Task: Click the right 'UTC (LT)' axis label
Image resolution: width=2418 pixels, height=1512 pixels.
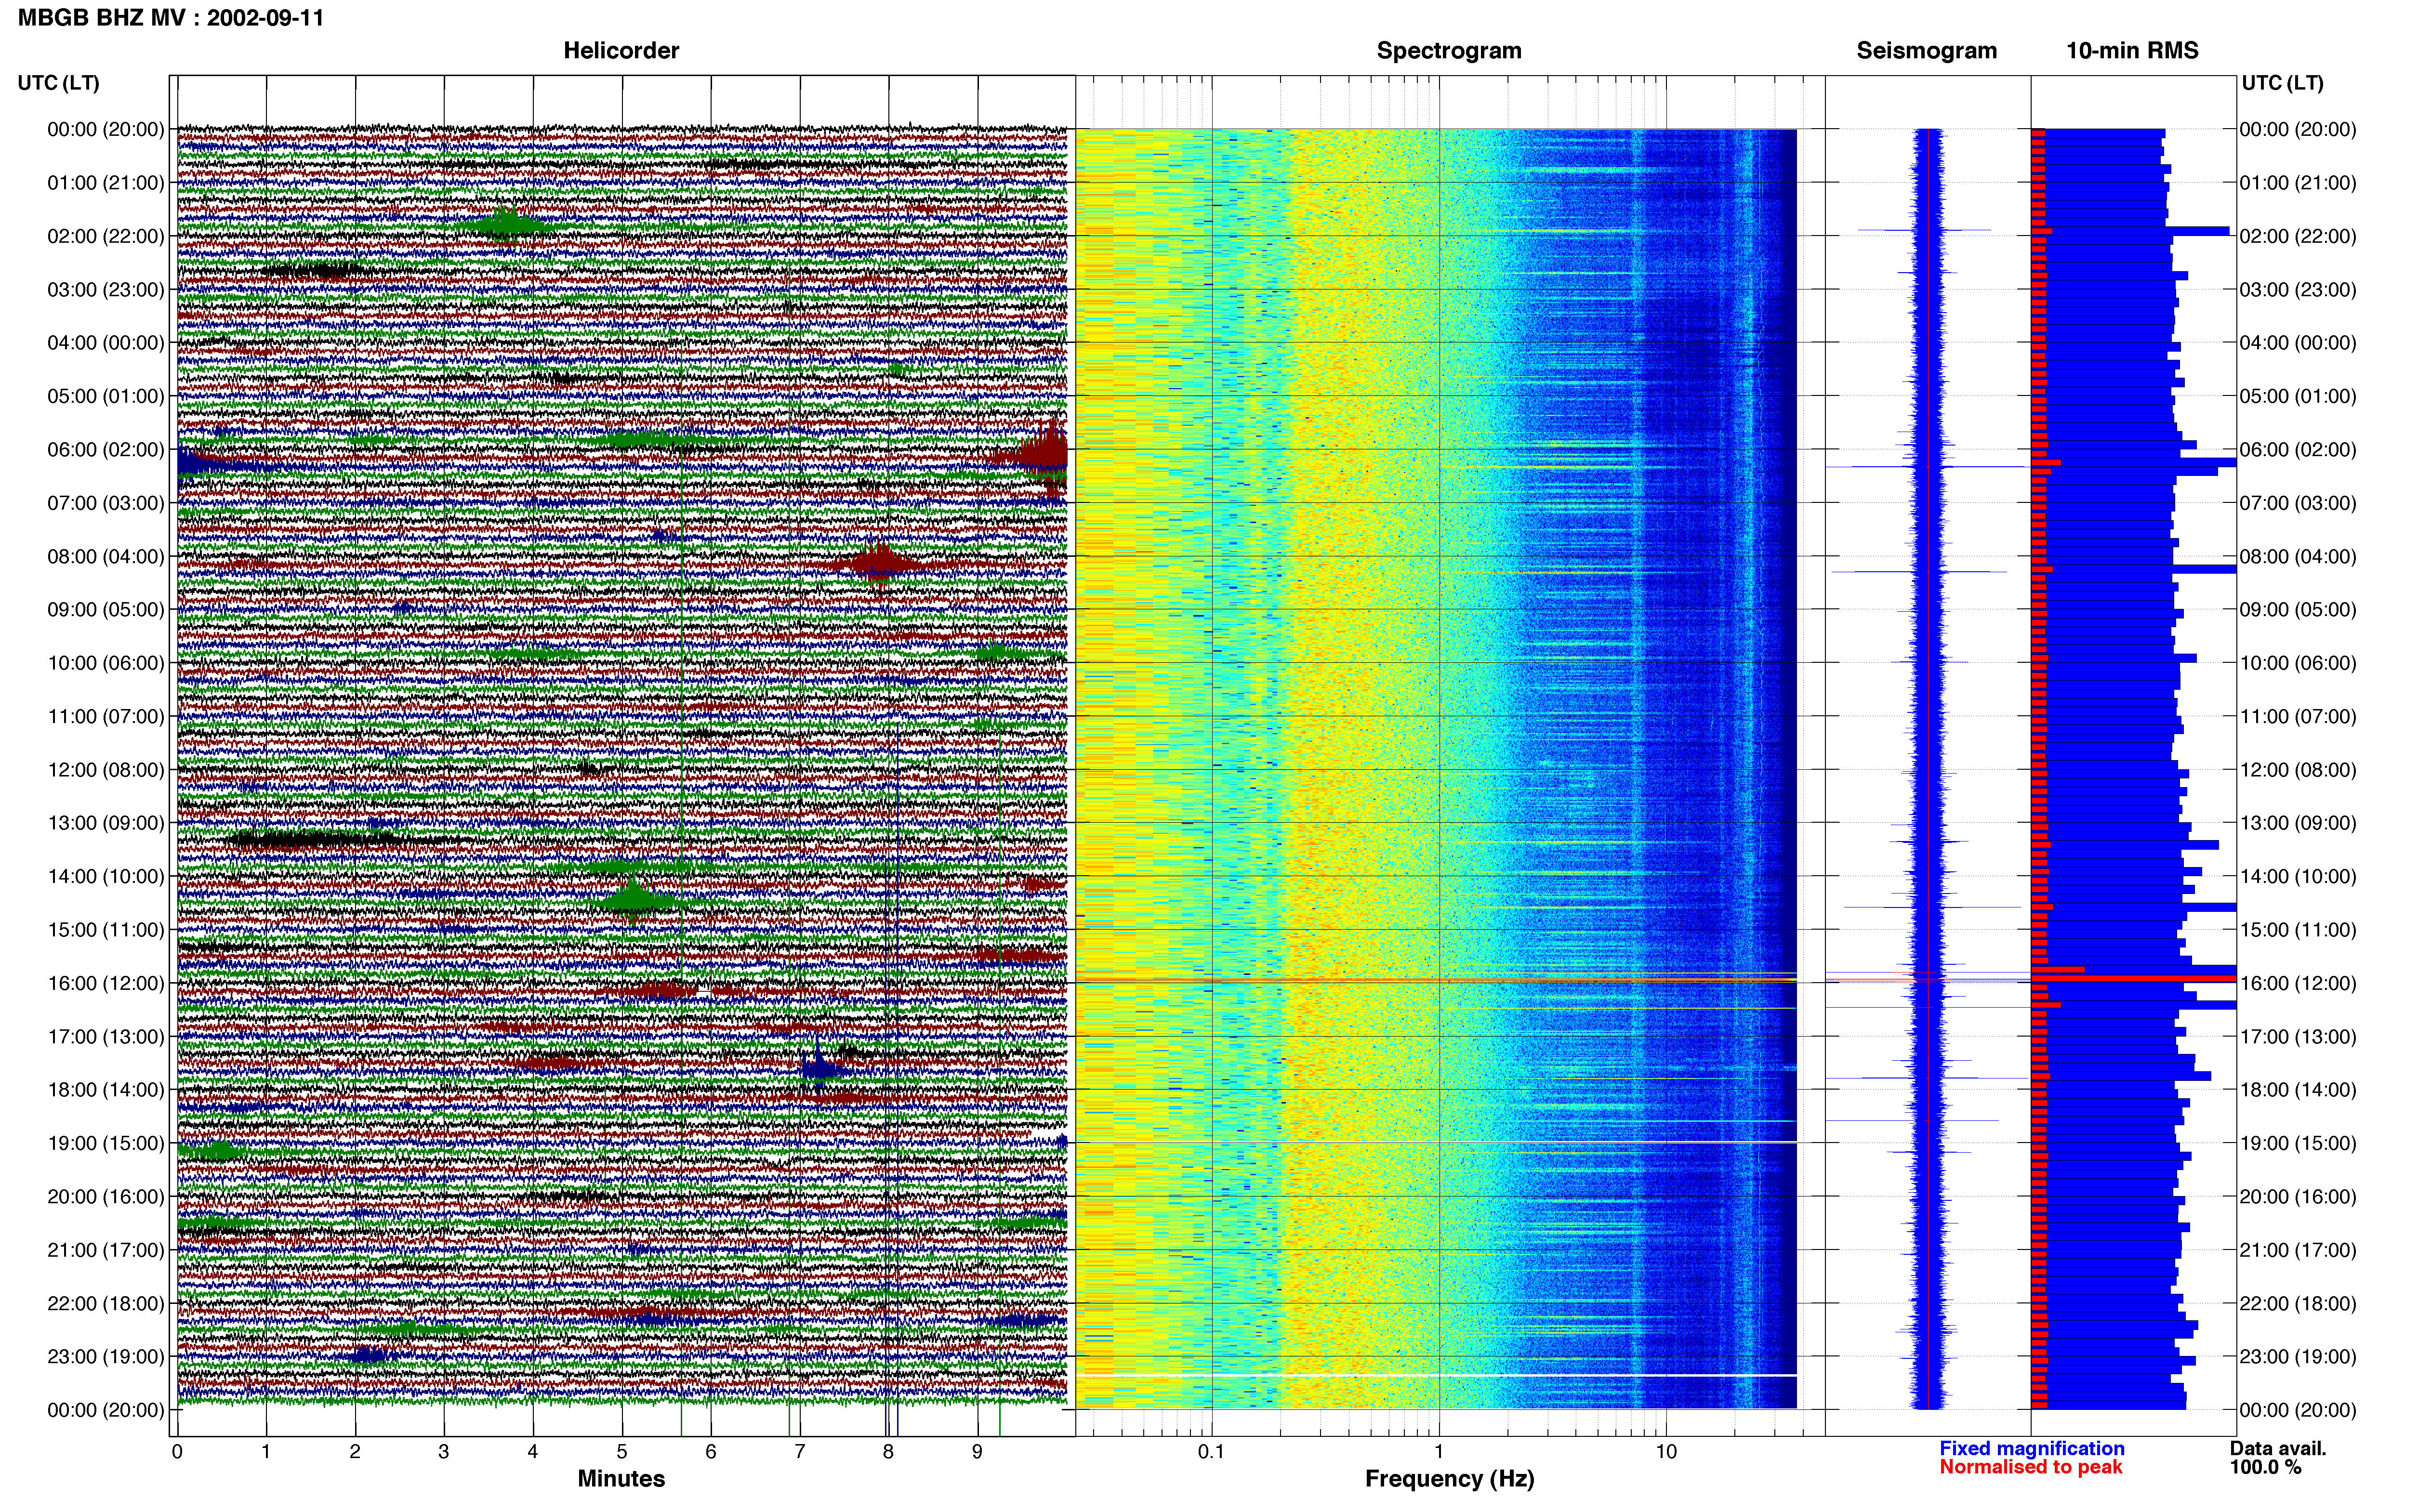Action: click(2283, 83)
